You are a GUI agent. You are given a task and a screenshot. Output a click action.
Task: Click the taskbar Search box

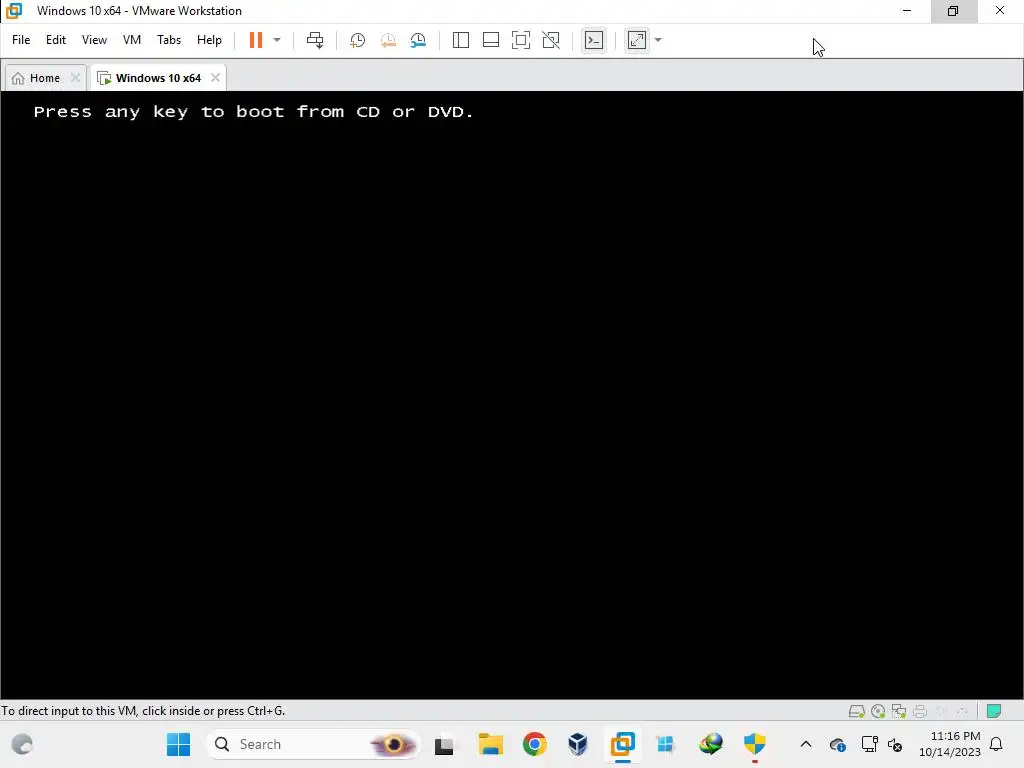[312, 744]
